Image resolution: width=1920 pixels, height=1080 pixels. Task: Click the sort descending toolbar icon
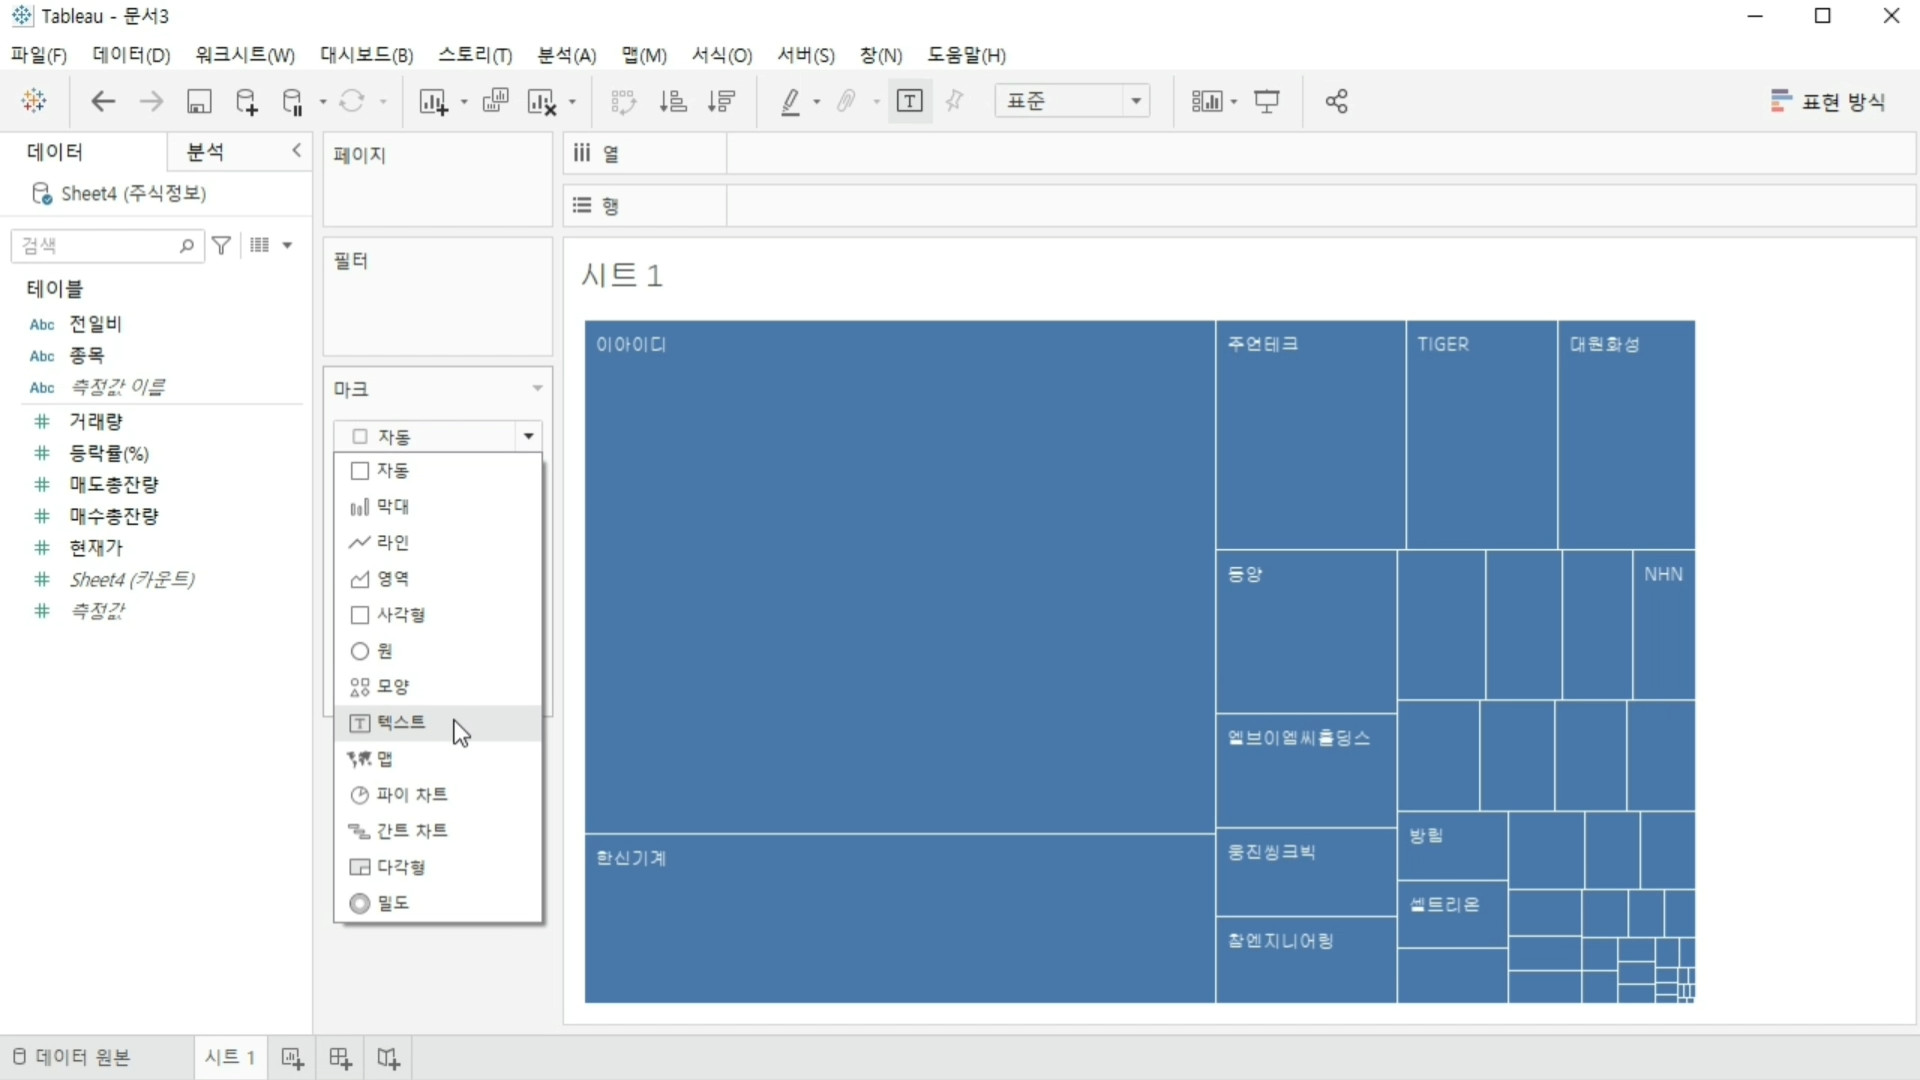(x=721, y=101)
